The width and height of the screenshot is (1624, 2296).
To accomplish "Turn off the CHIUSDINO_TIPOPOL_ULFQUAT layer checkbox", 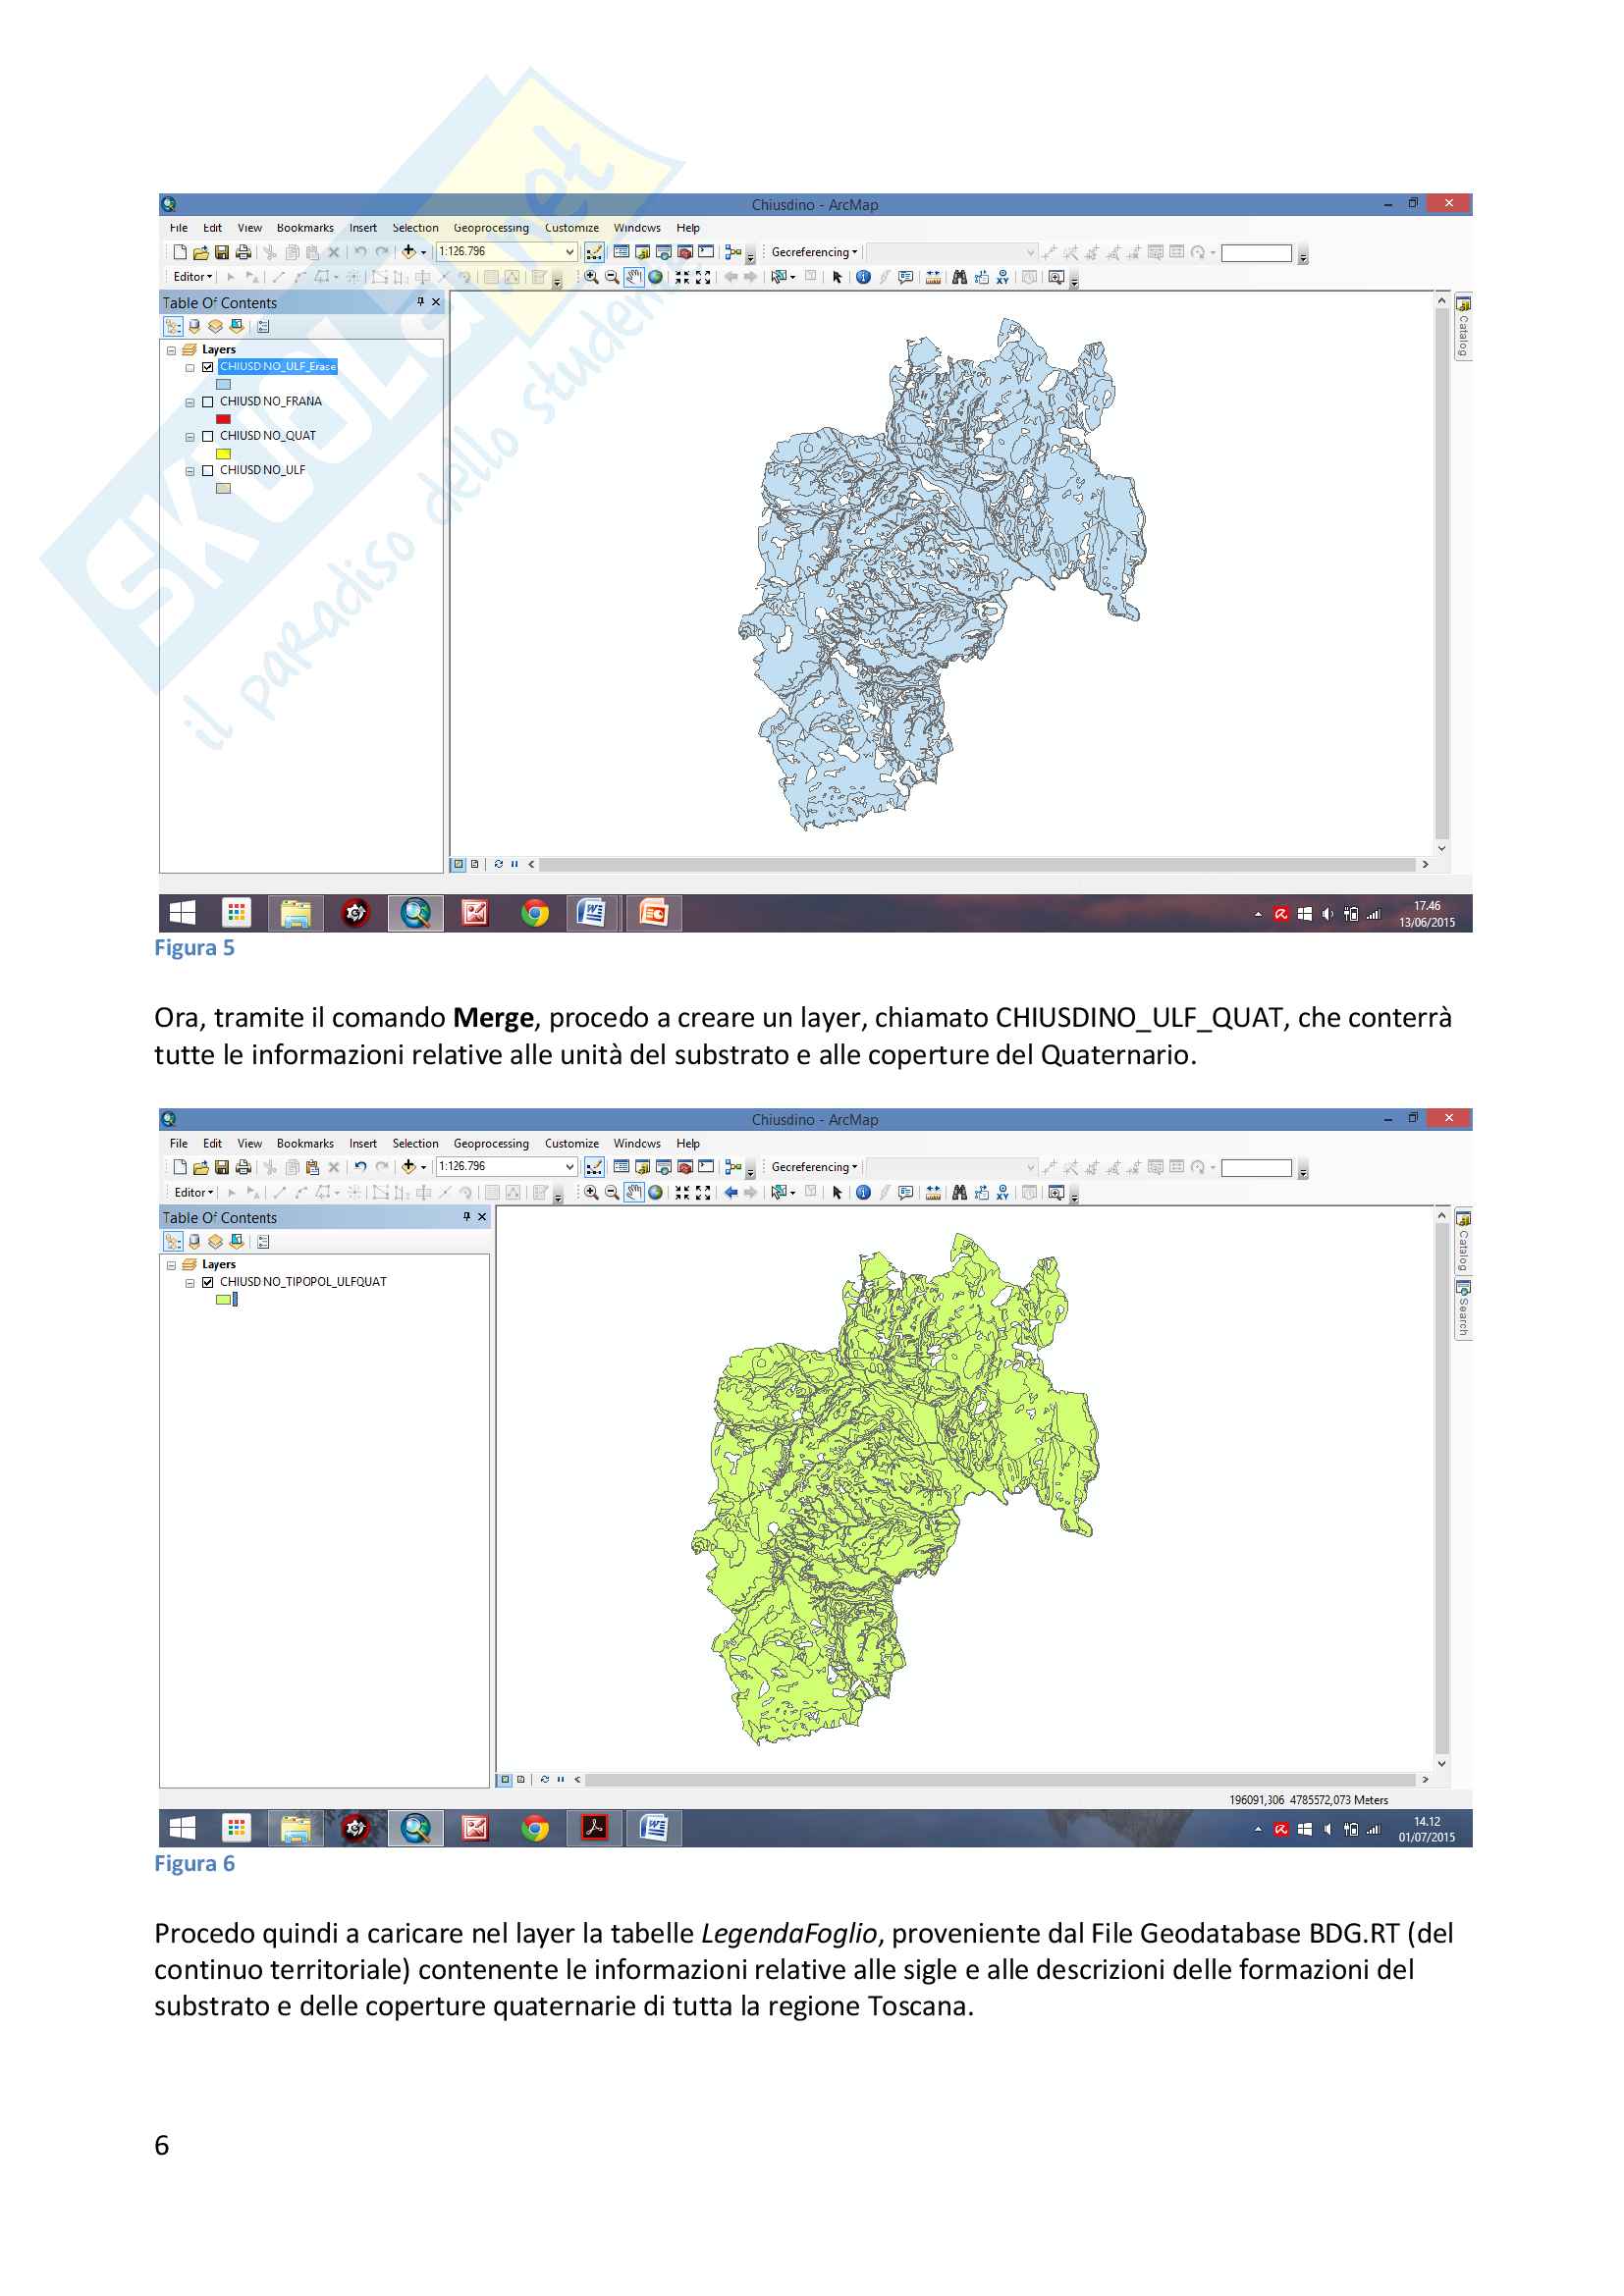I will click(x=208, y=1282).
